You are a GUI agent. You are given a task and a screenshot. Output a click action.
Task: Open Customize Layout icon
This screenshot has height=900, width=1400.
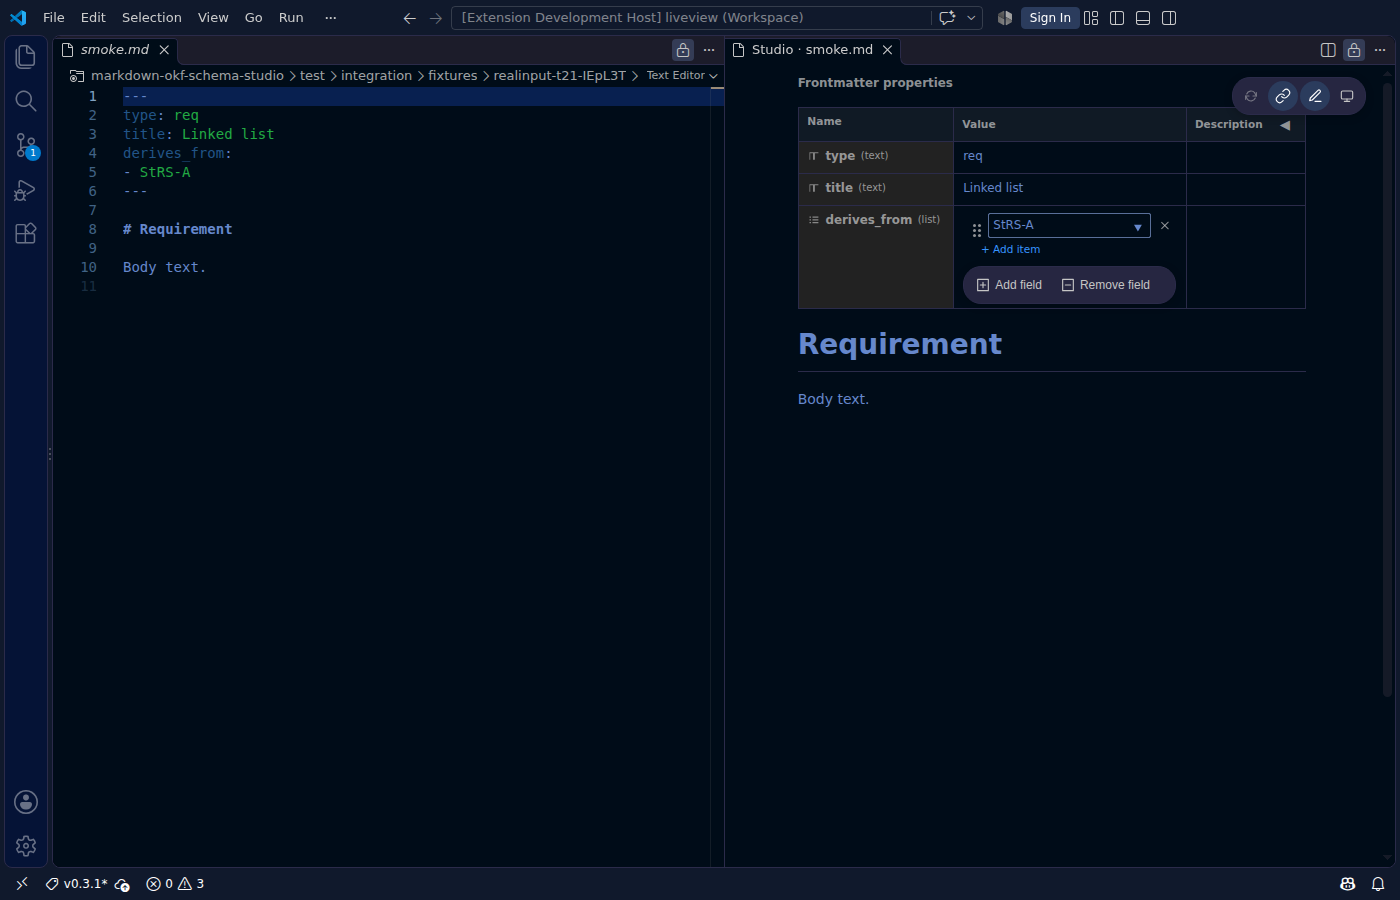(1091, 18)
